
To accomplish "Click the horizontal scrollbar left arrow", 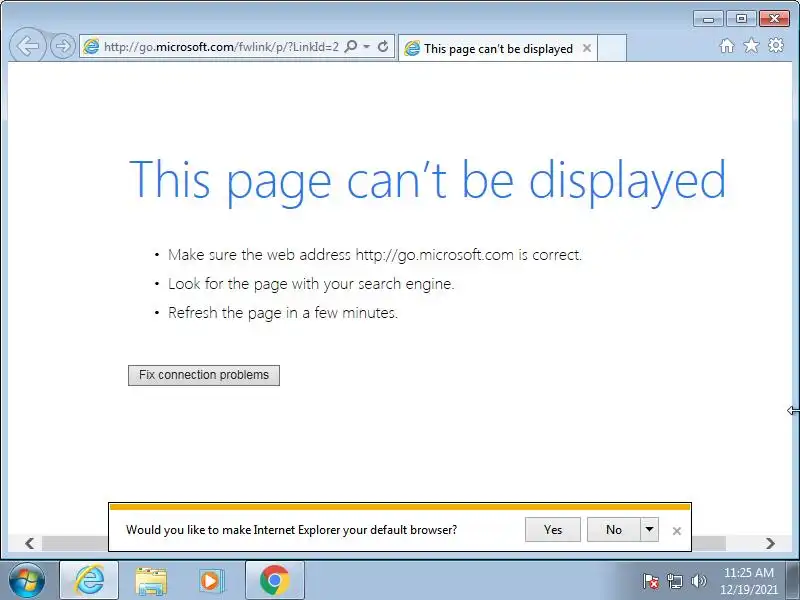I will pos(30,543).
